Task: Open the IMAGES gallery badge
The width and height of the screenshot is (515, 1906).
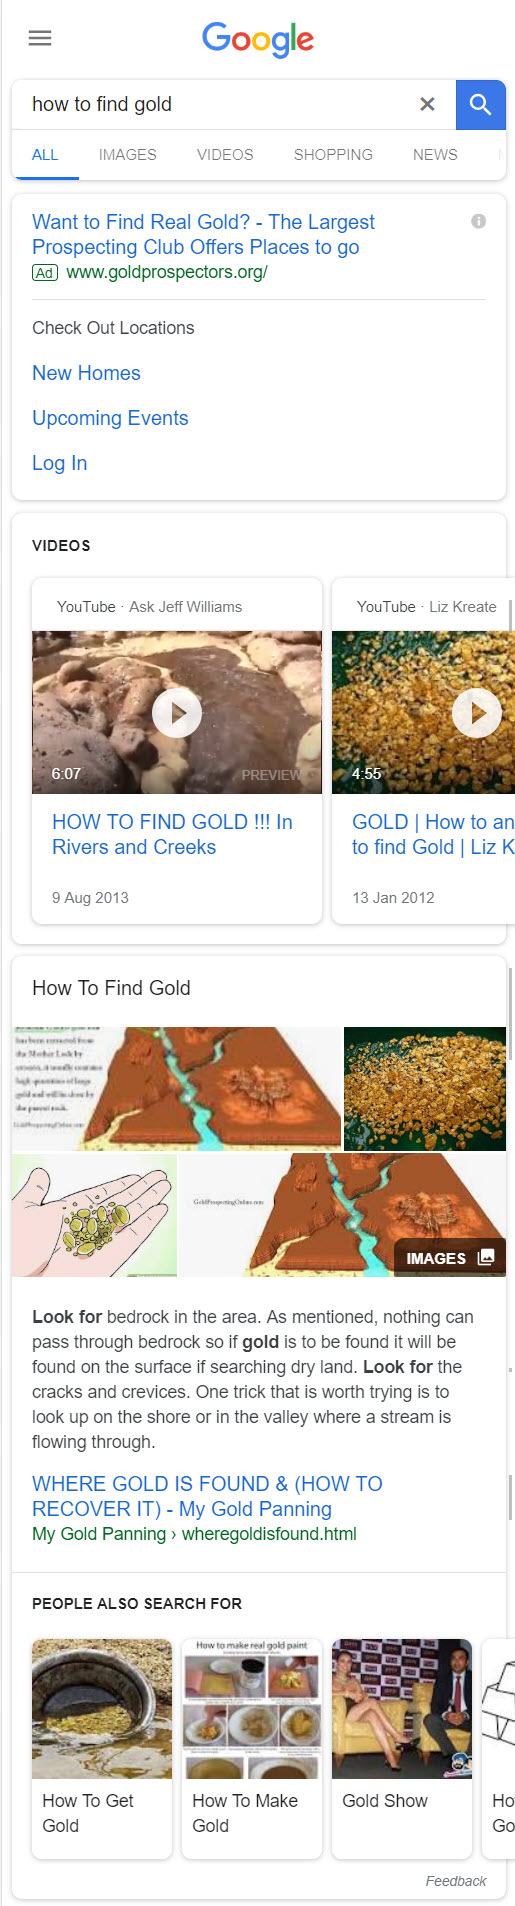Action: pyautogui.click(x=450, y=1258)
